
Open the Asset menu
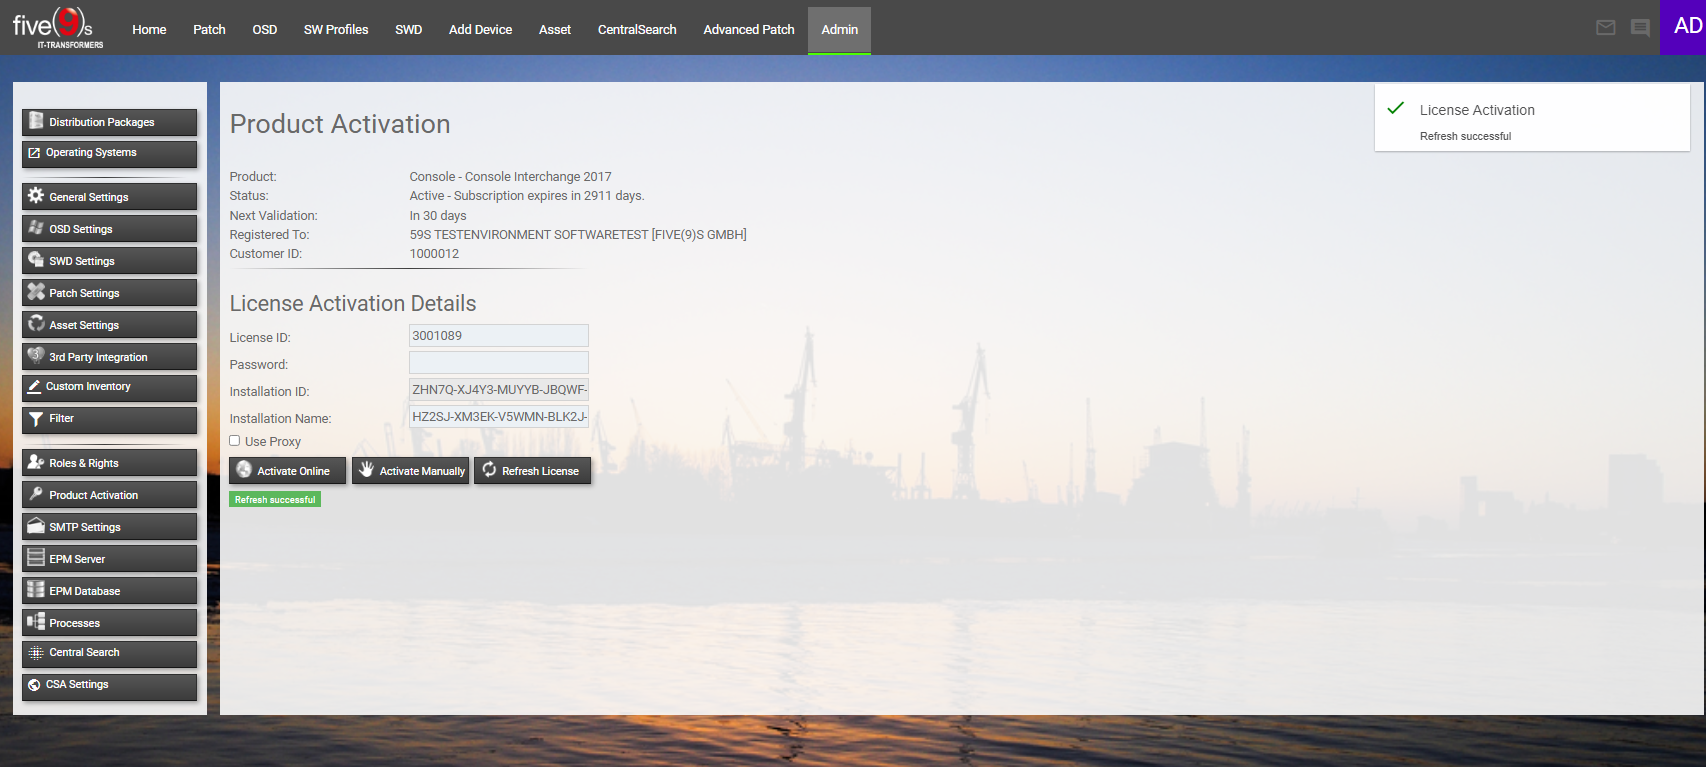pos(555,29)
